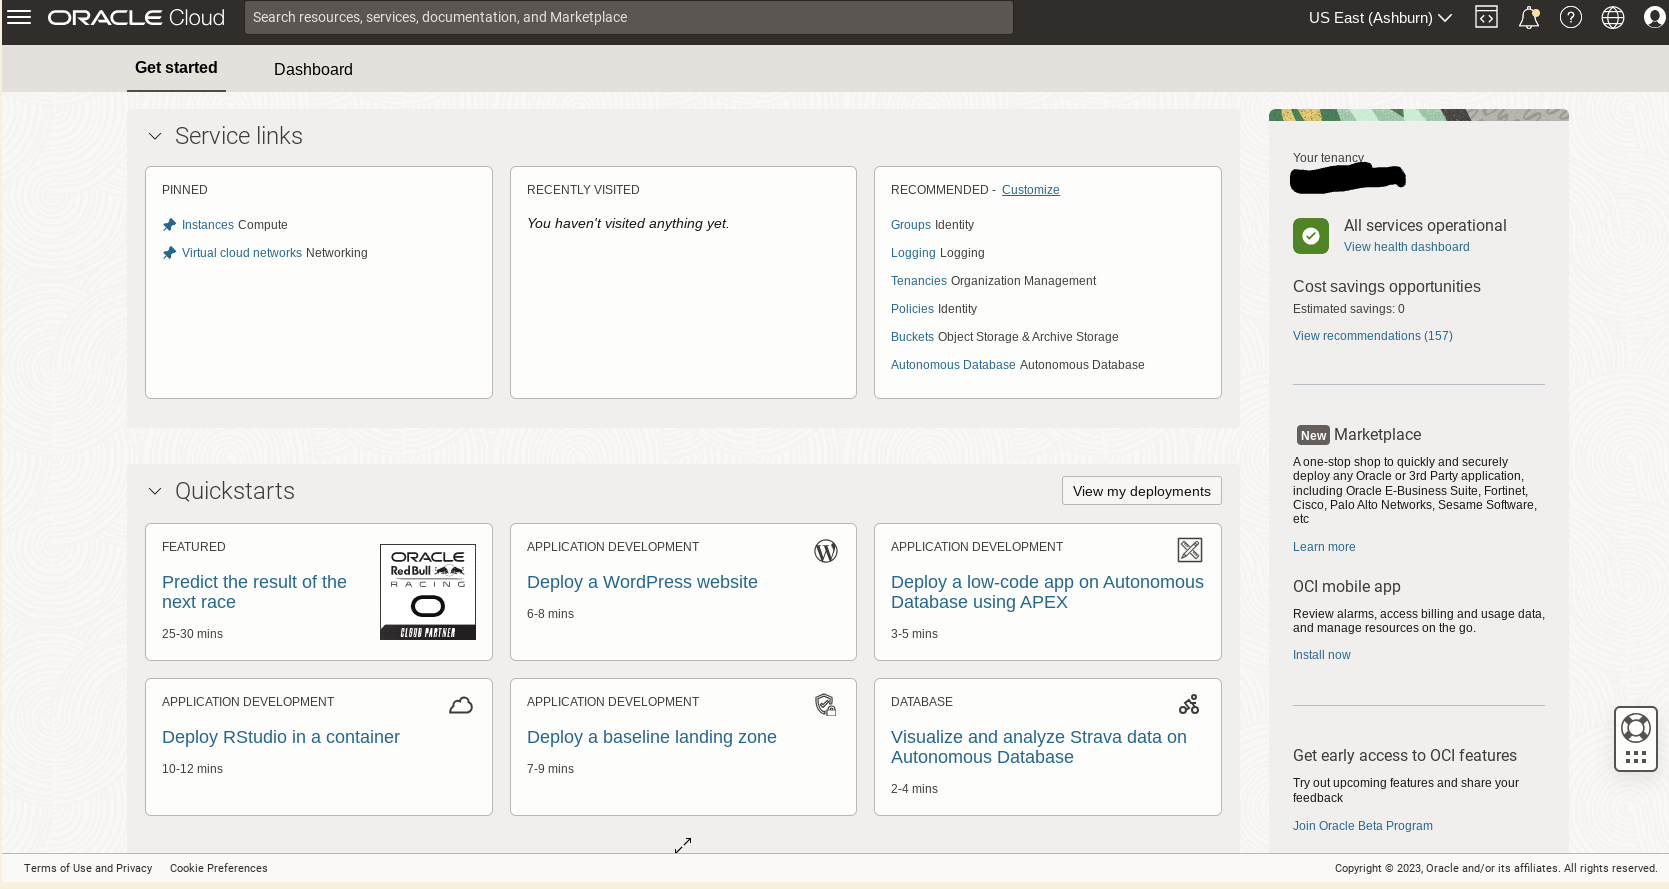Open the Buckets Object Storage link

(x=912, y=337)
